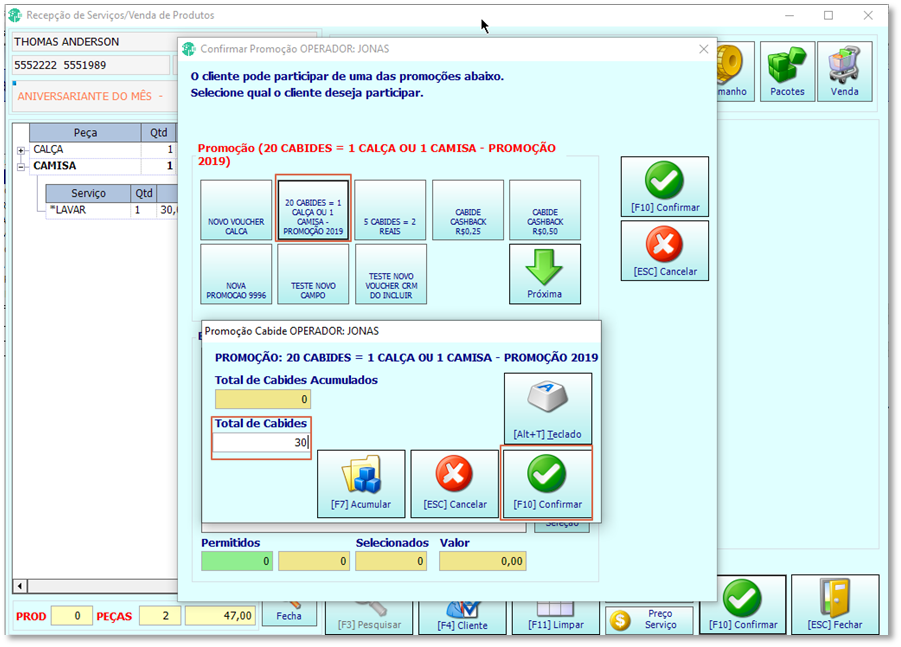The height and width of the screenshot is (647, 901).
Task: Click the PROD count field showing 0
Action: point(71,616)
